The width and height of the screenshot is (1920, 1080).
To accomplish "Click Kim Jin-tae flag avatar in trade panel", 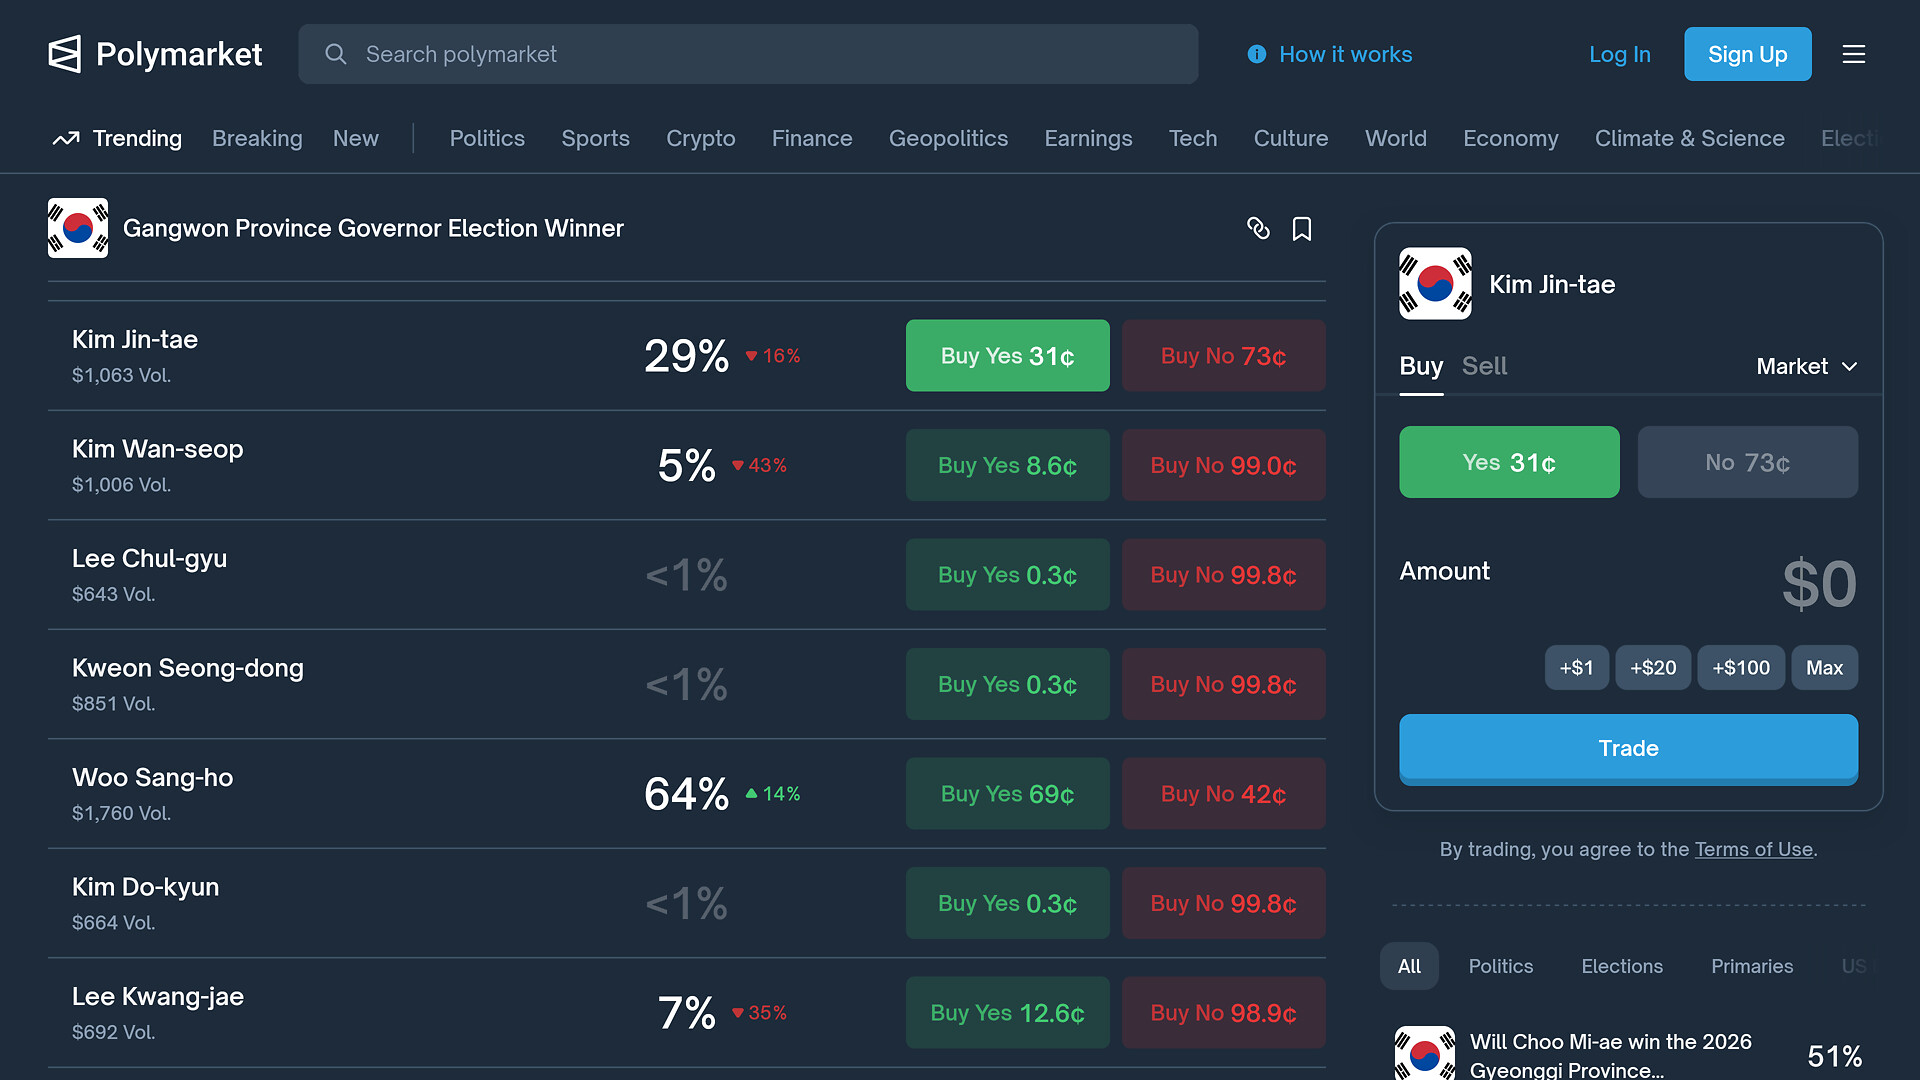I will [x=1435, y=284].
